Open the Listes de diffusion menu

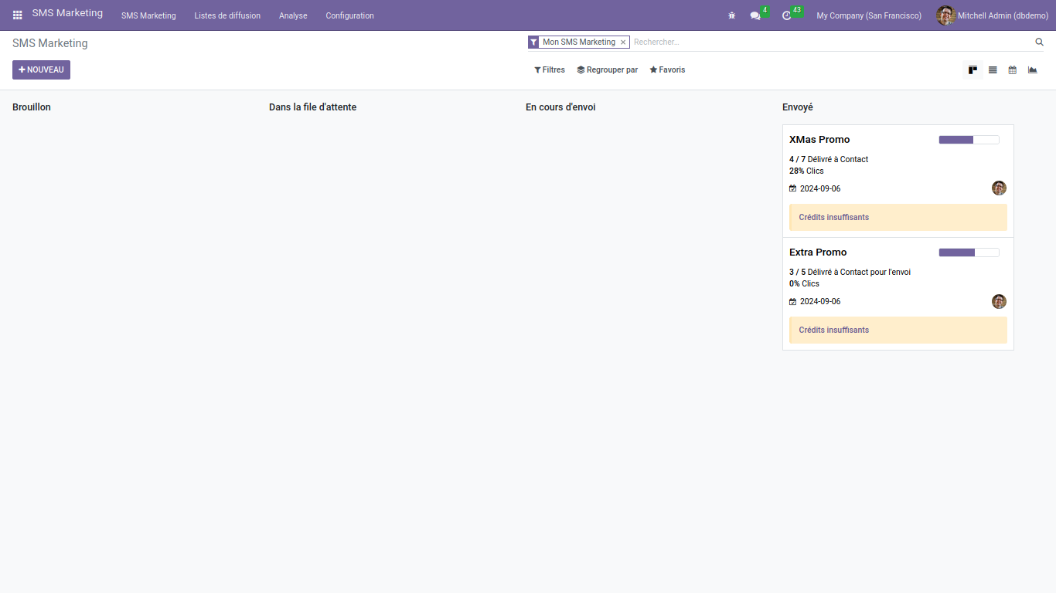pyautogui.click(x=227, y=16)
